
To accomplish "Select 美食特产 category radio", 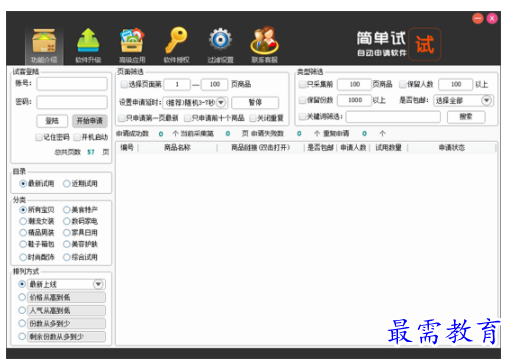I will (67, 210).
